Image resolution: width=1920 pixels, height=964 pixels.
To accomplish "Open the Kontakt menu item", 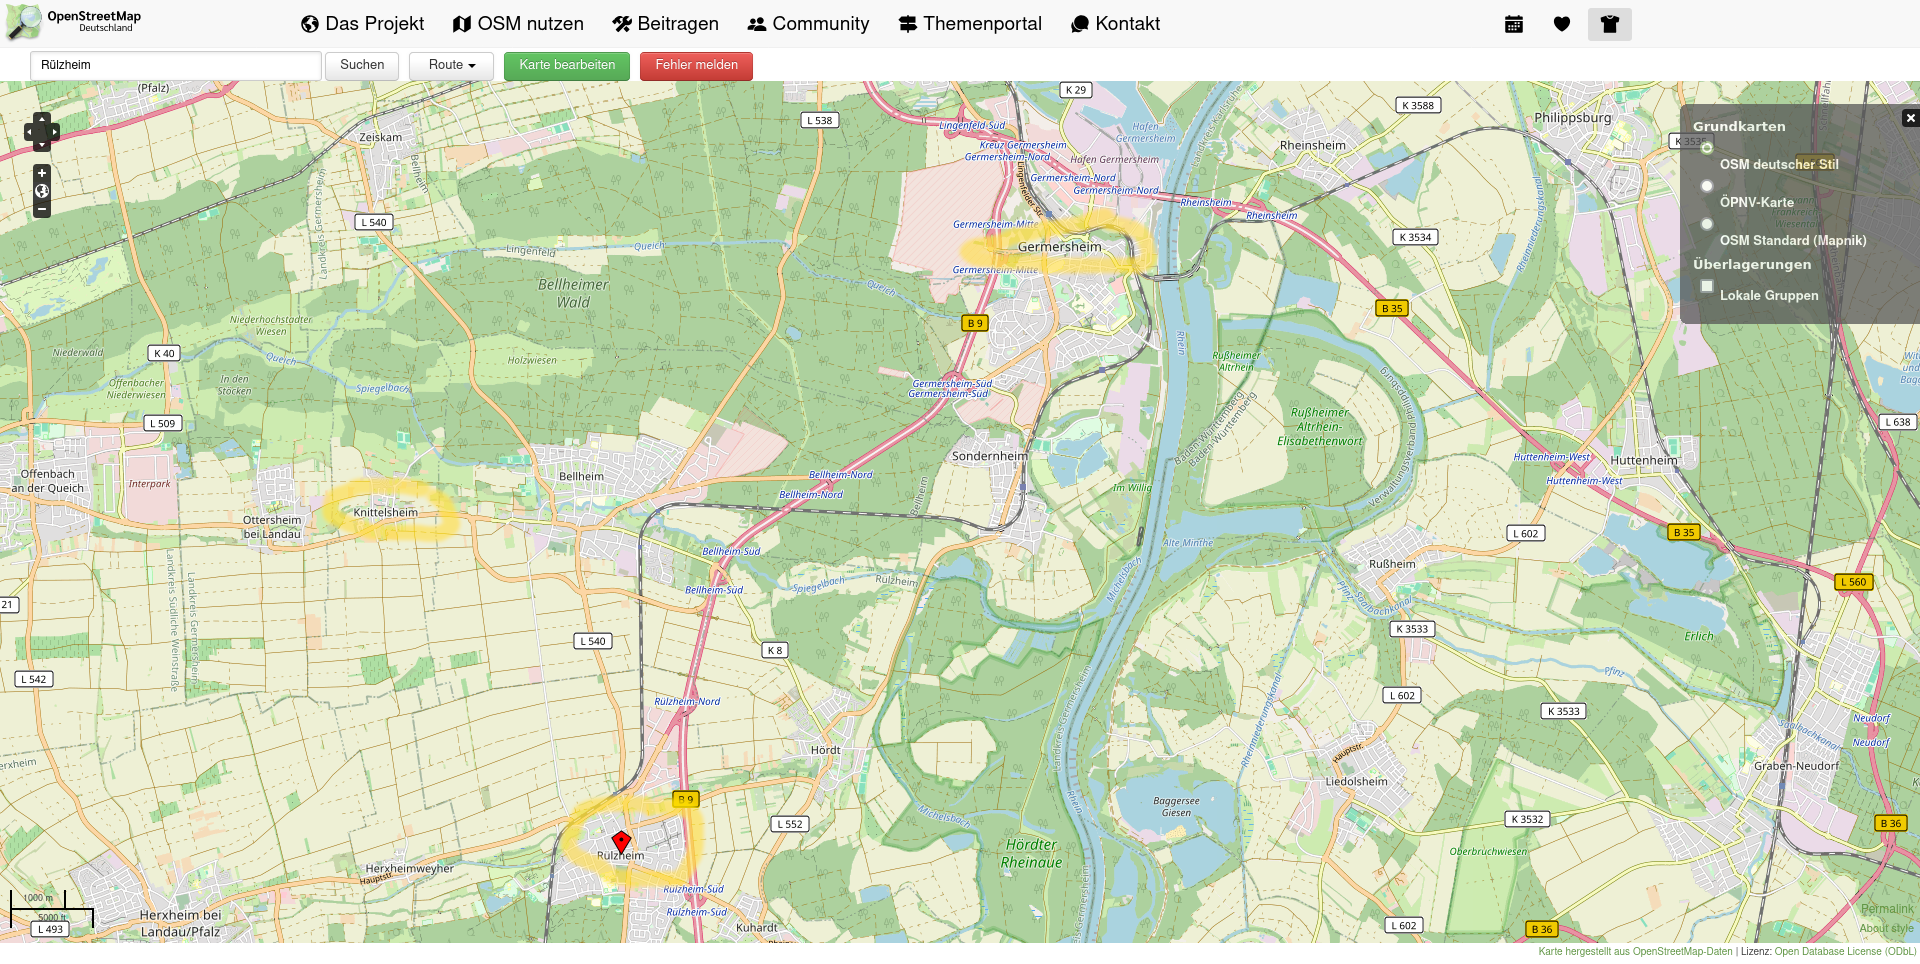I will (x=1115, y=24).
